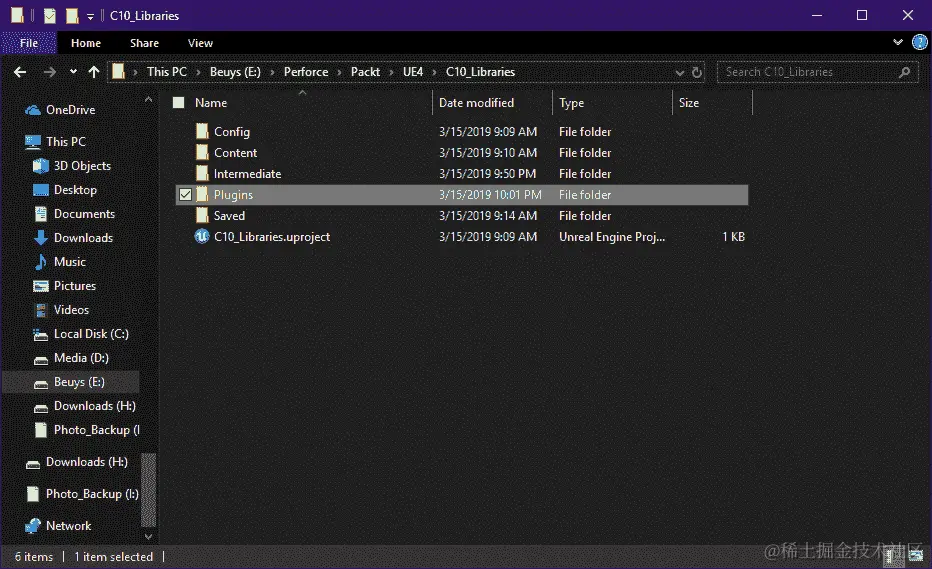The width and height of the screenshot is (932, 569).
Task: Open Videos in the navigation pane
Action: point(61,310)
